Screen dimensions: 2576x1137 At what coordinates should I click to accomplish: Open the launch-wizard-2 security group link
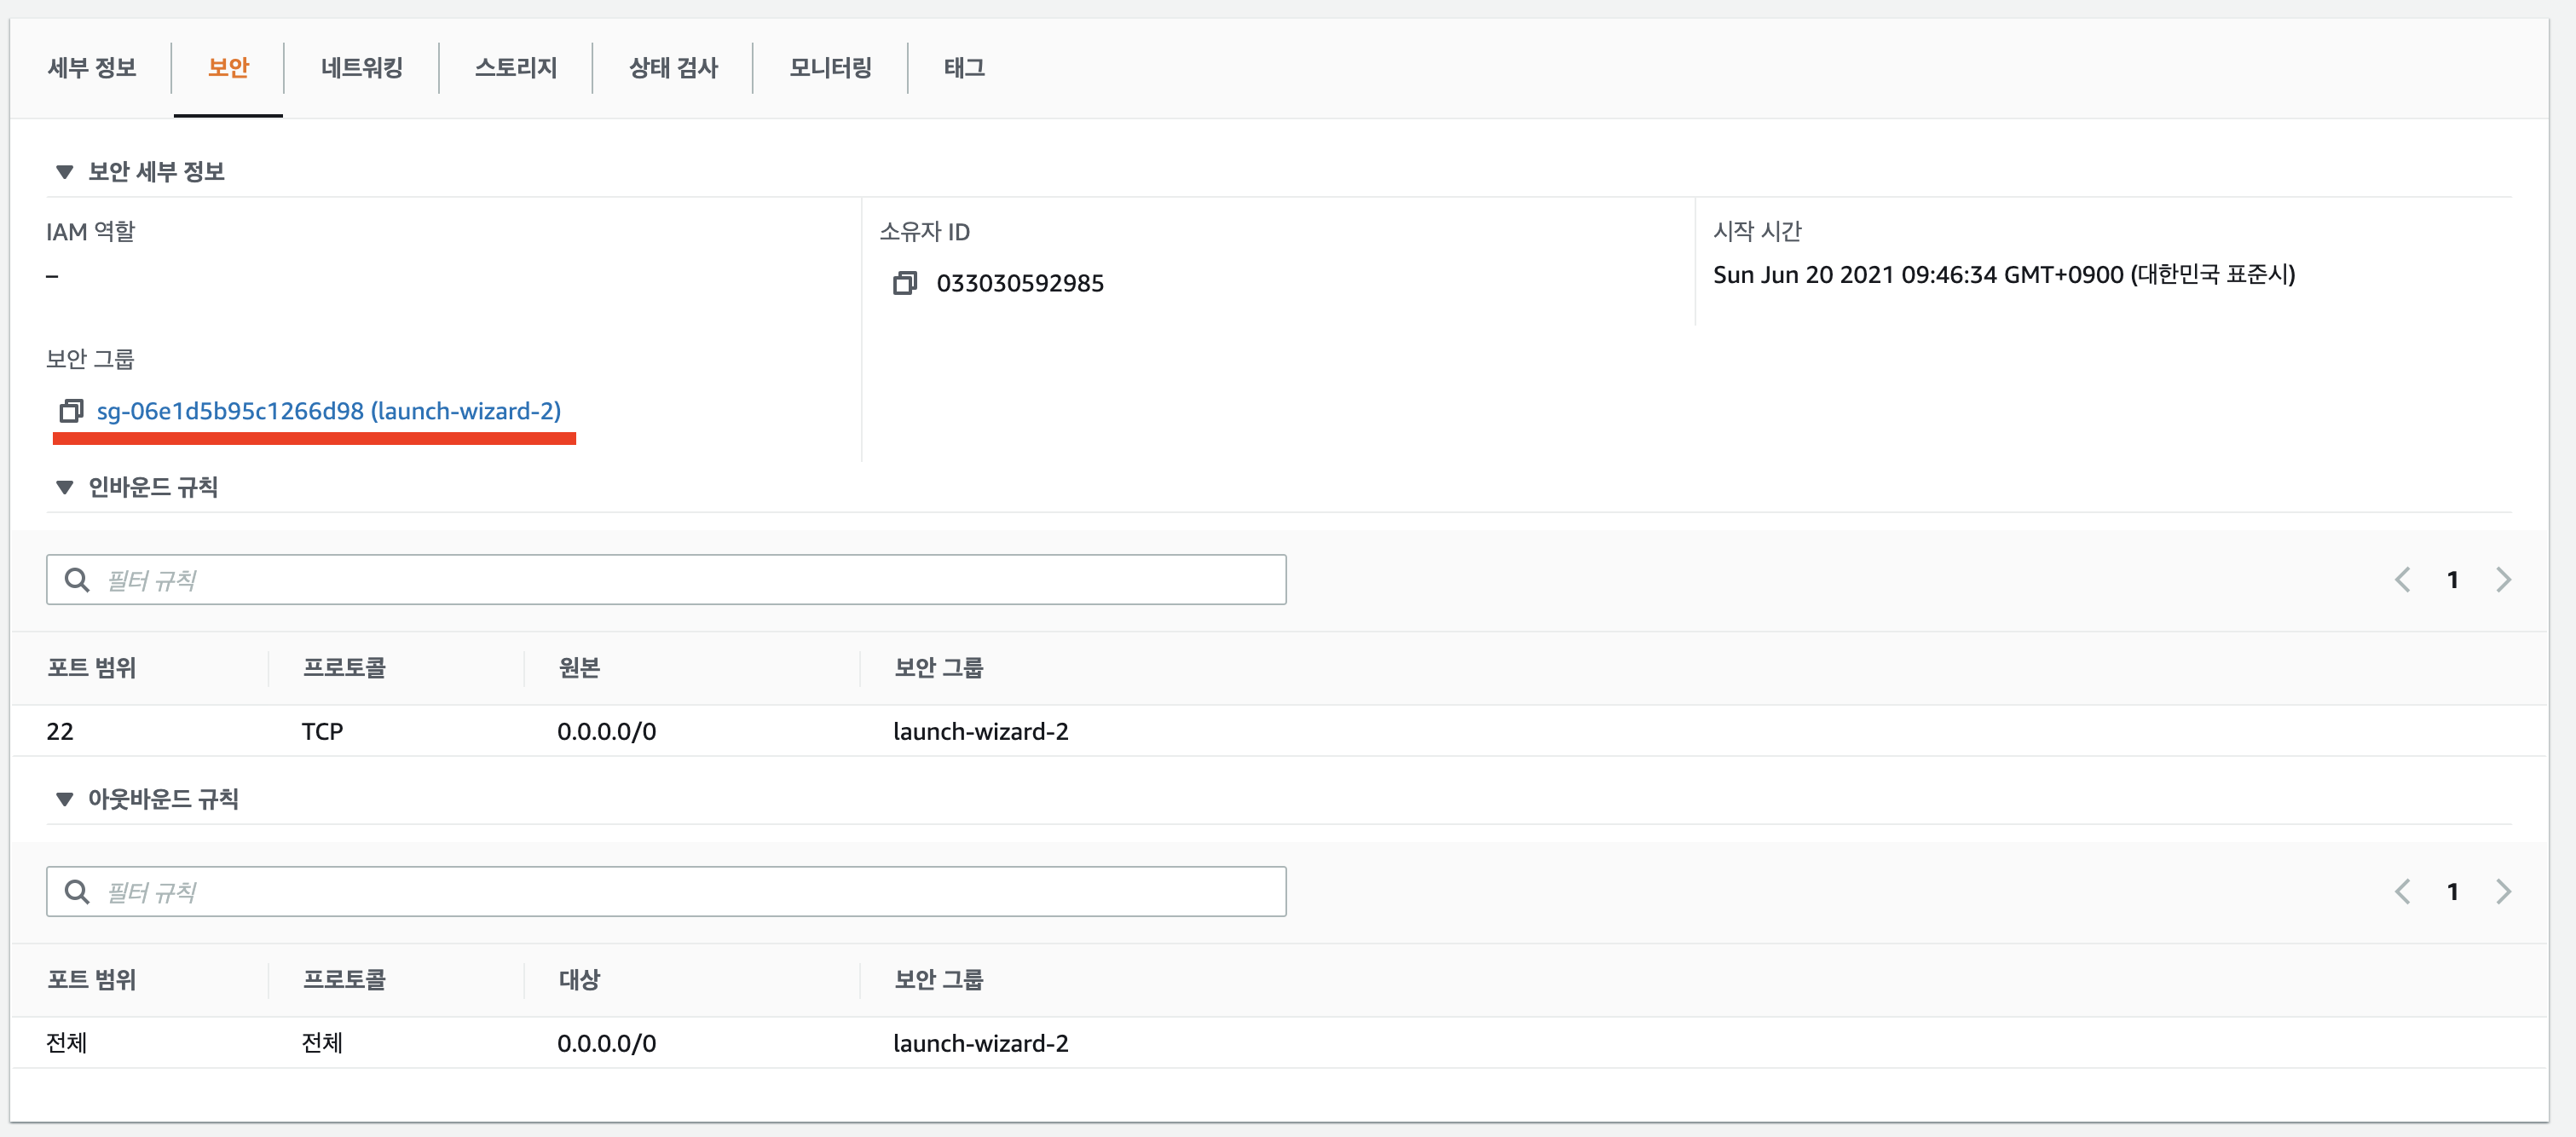(328, 411)
